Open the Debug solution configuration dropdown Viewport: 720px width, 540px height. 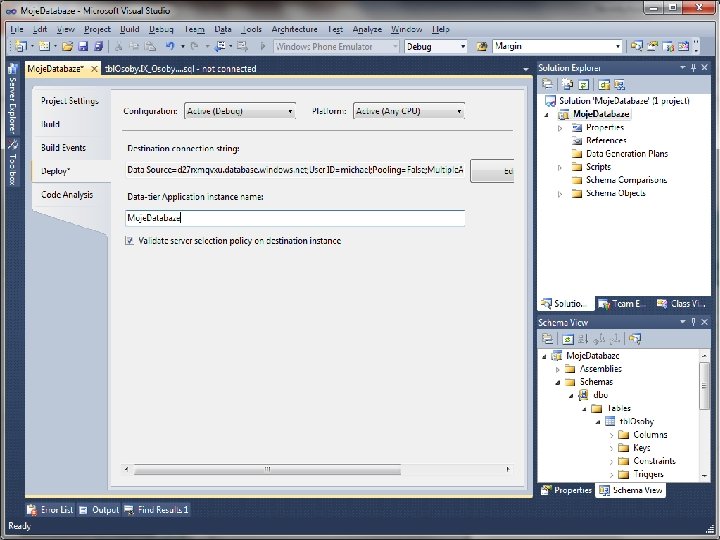click(x=462, y=46)
